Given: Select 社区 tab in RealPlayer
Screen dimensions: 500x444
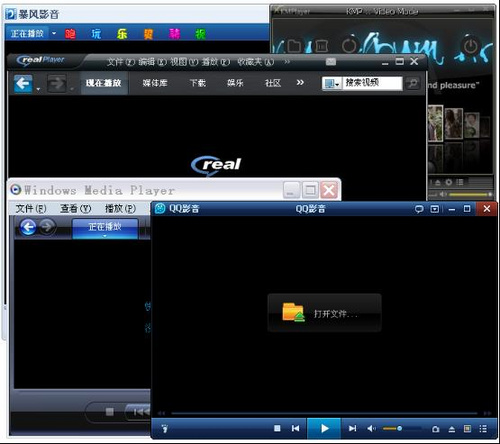Looking at the screenshot, I should (273, 83).
